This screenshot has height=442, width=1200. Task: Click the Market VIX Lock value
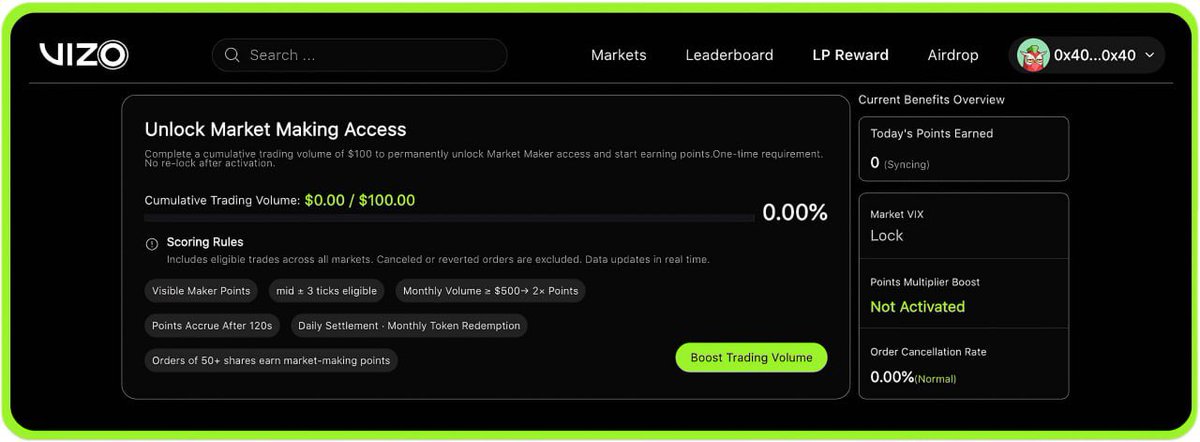pyautogui.click(x=887, y=236)
